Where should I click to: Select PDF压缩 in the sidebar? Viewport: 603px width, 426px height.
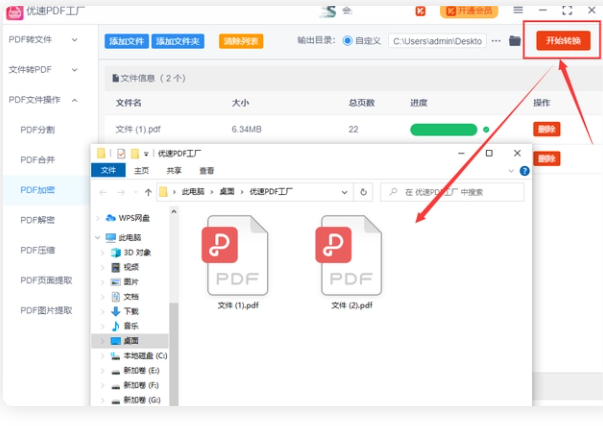(x=38, y=250)
